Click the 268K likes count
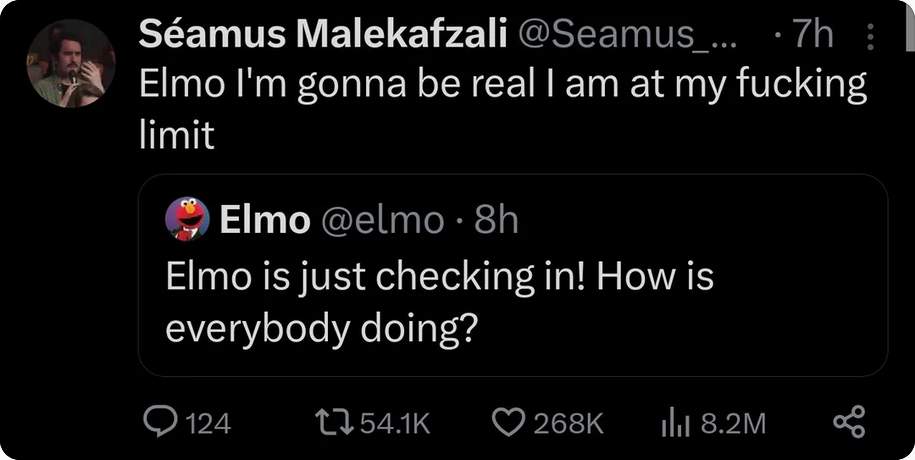 (x=568, y=424)
